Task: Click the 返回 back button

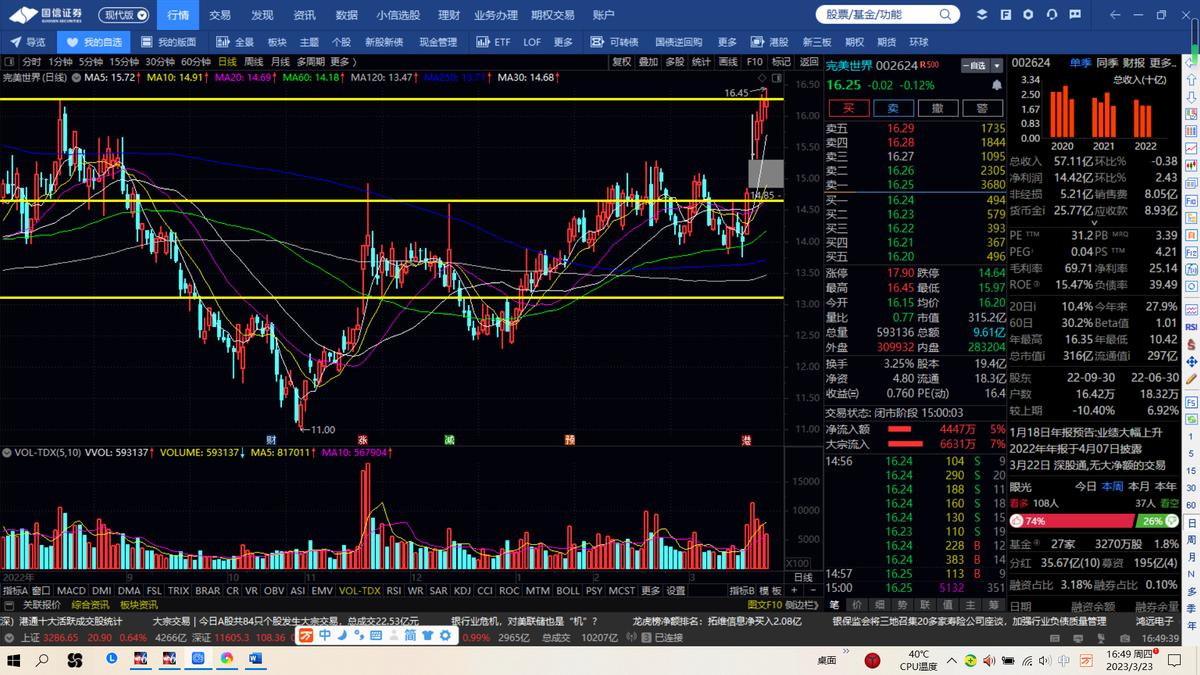Action: click(809, 62)
